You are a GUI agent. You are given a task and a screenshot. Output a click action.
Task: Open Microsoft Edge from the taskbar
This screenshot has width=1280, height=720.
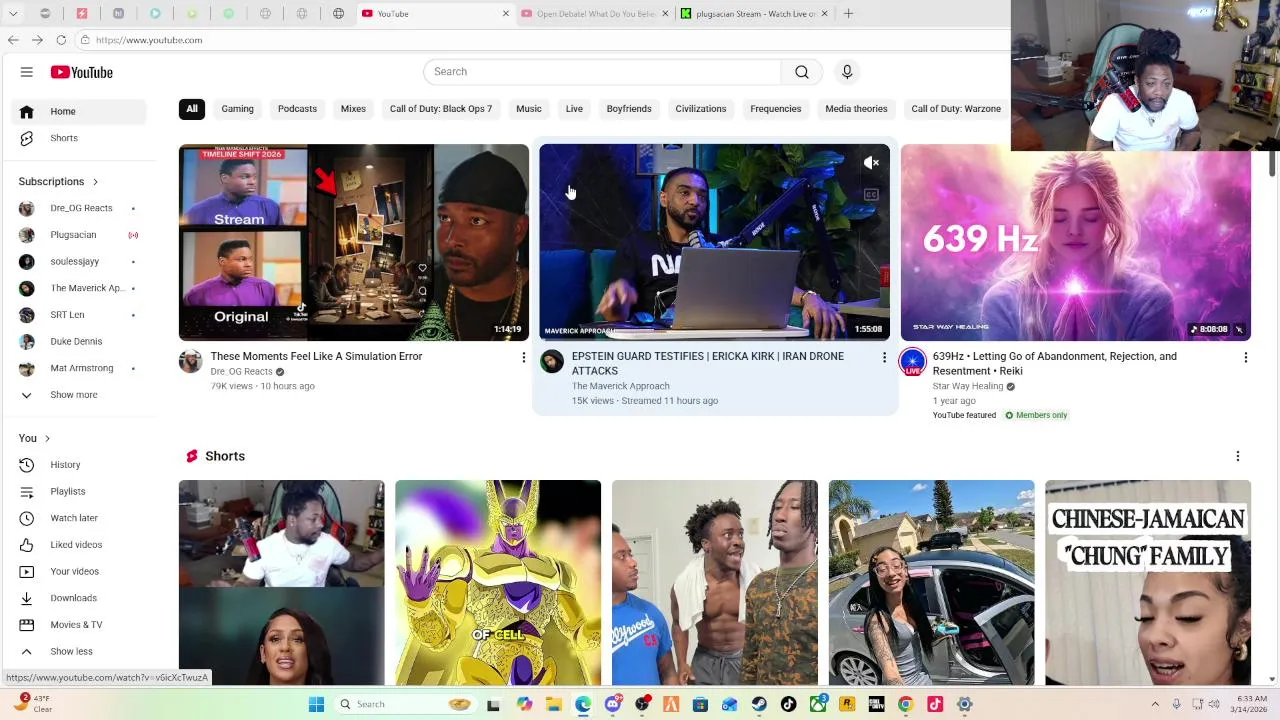pos(583,704)
